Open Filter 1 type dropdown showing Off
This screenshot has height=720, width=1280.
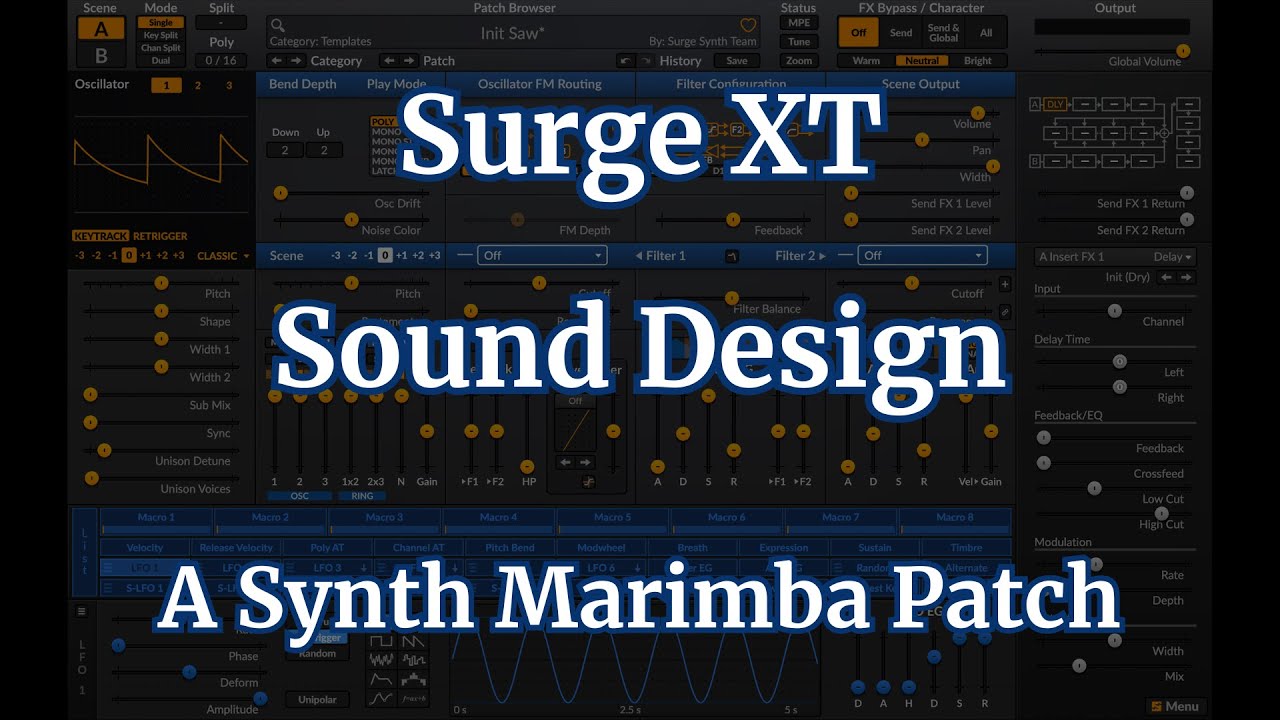(x=542, y=255)
